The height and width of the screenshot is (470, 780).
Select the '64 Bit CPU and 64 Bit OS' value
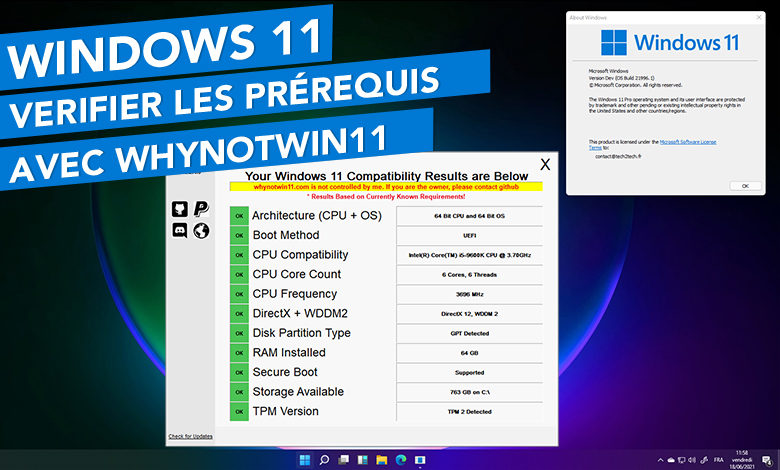pyautogui.click(x=470, y=216)
